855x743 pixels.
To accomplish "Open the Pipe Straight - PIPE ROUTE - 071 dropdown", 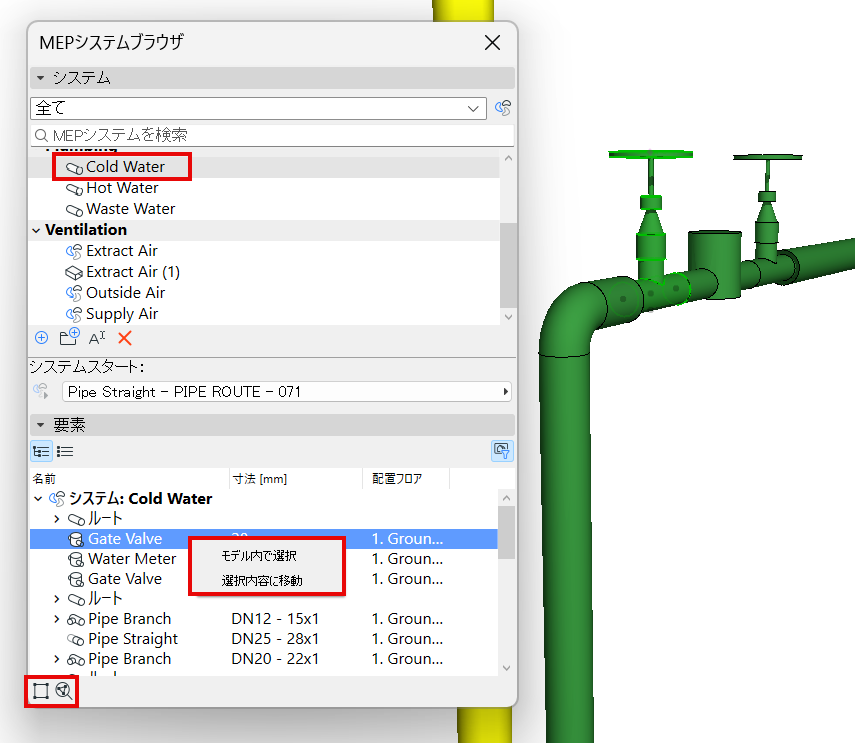I will tap(287, 391).
